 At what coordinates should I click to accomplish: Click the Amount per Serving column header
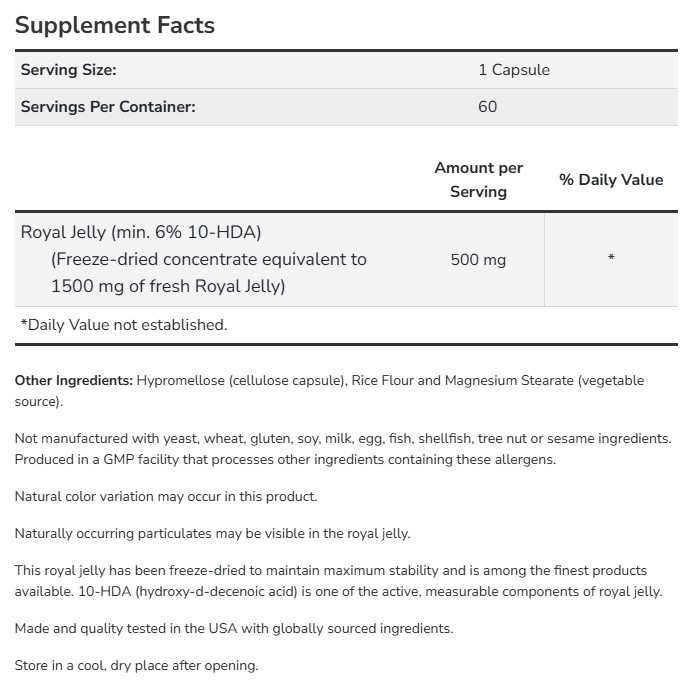pos(478,180)
